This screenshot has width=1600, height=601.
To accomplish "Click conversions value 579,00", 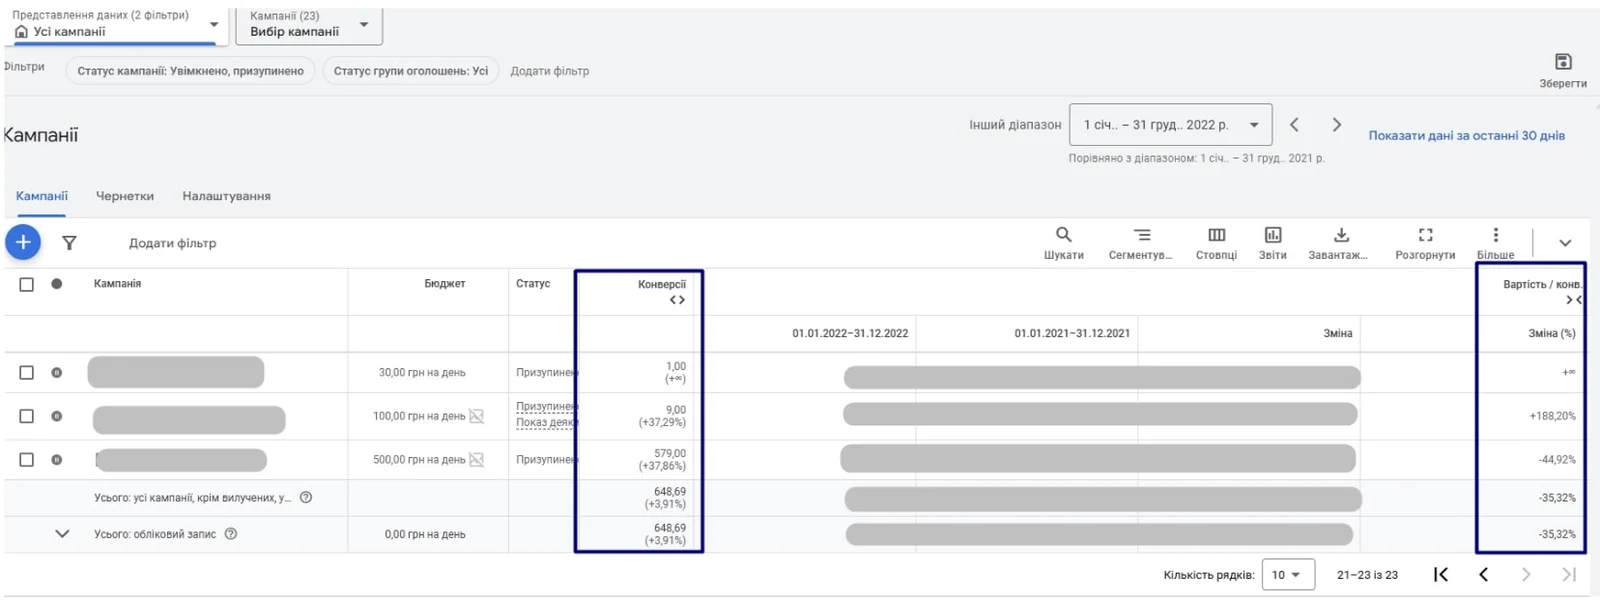I will pyautogui.click(x=670, y=453).
